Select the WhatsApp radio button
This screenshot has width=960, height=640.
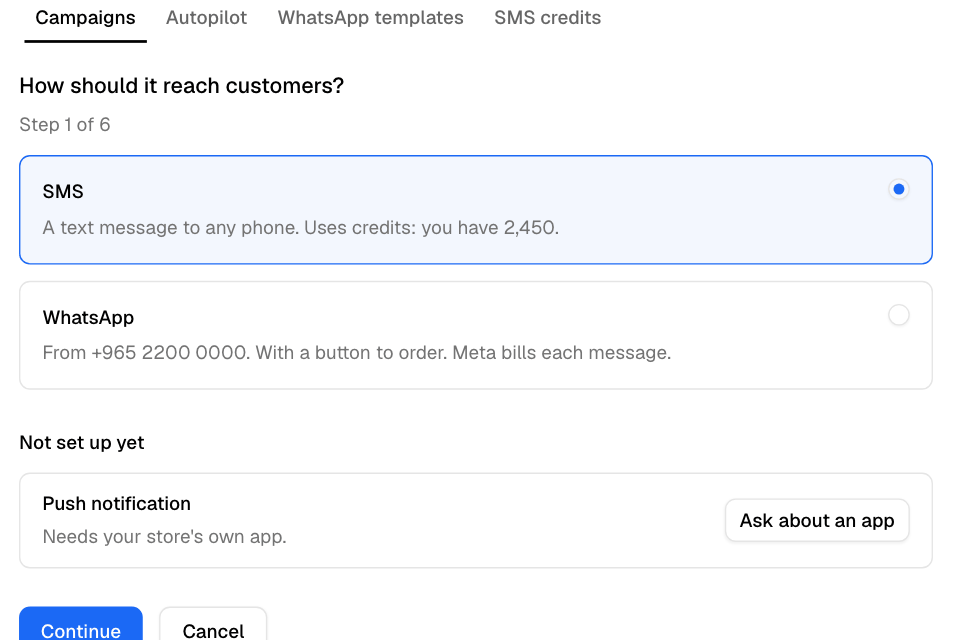898,315
